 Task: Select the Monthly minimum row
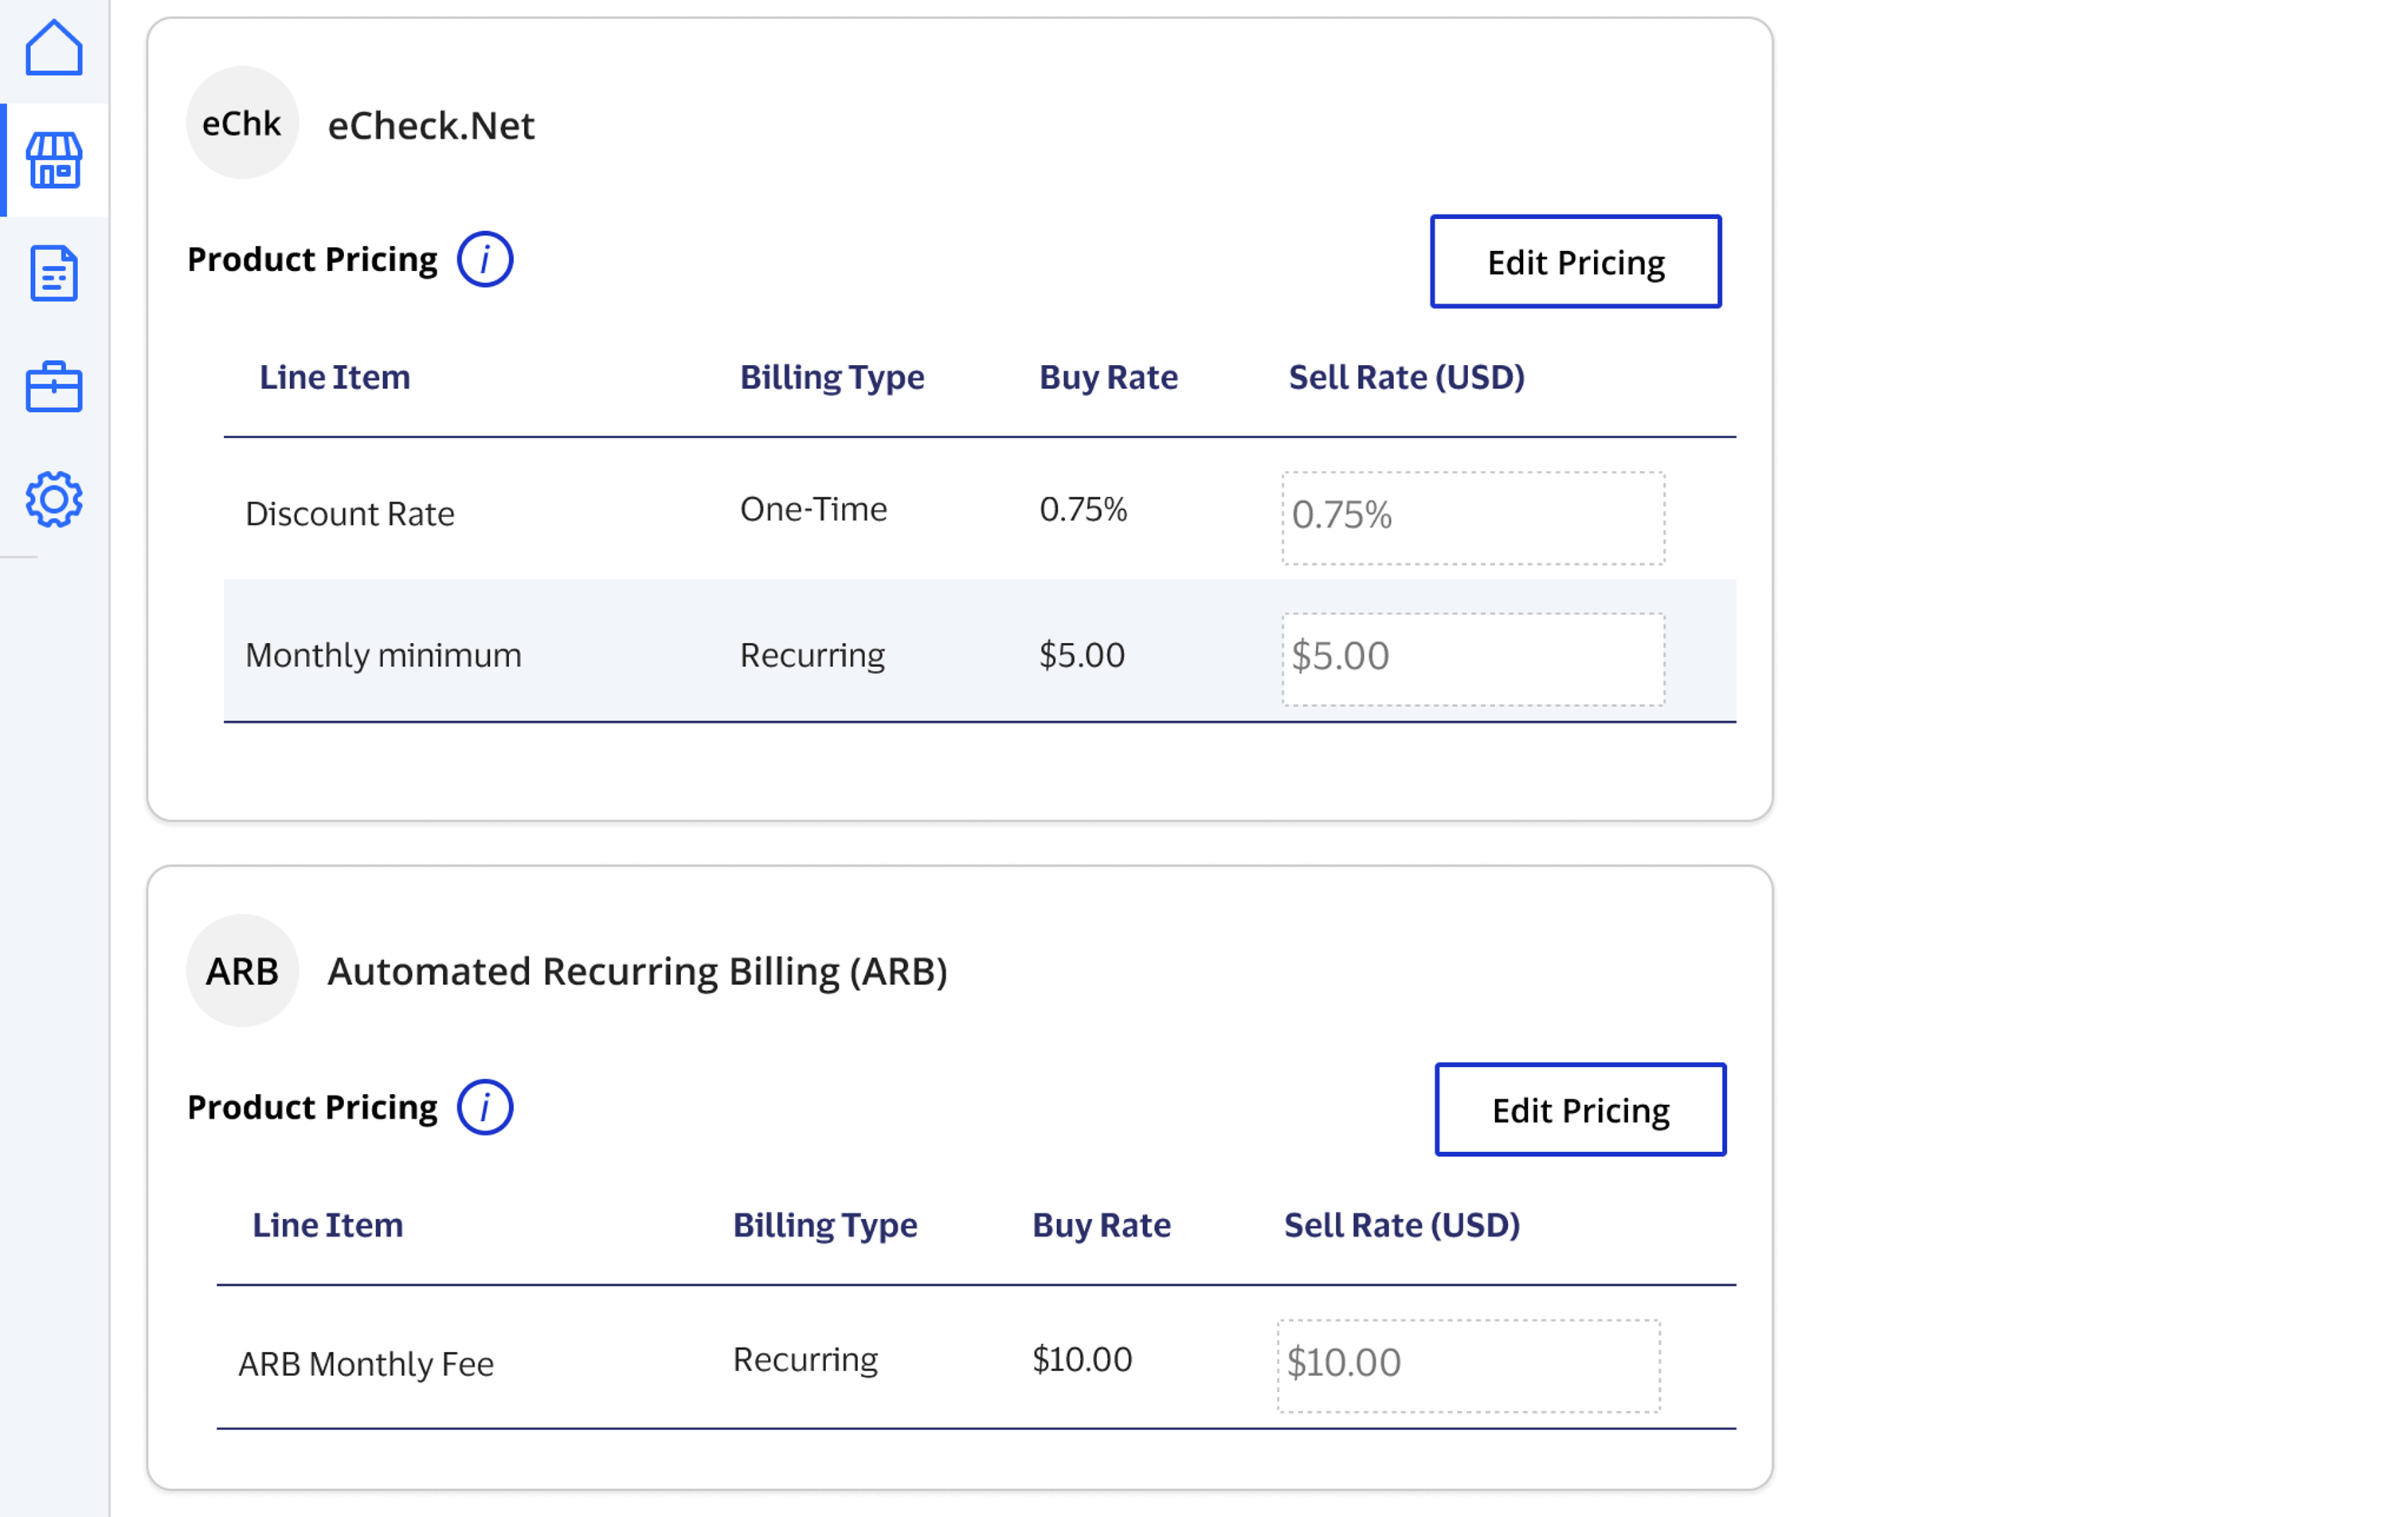coord(382,655)
